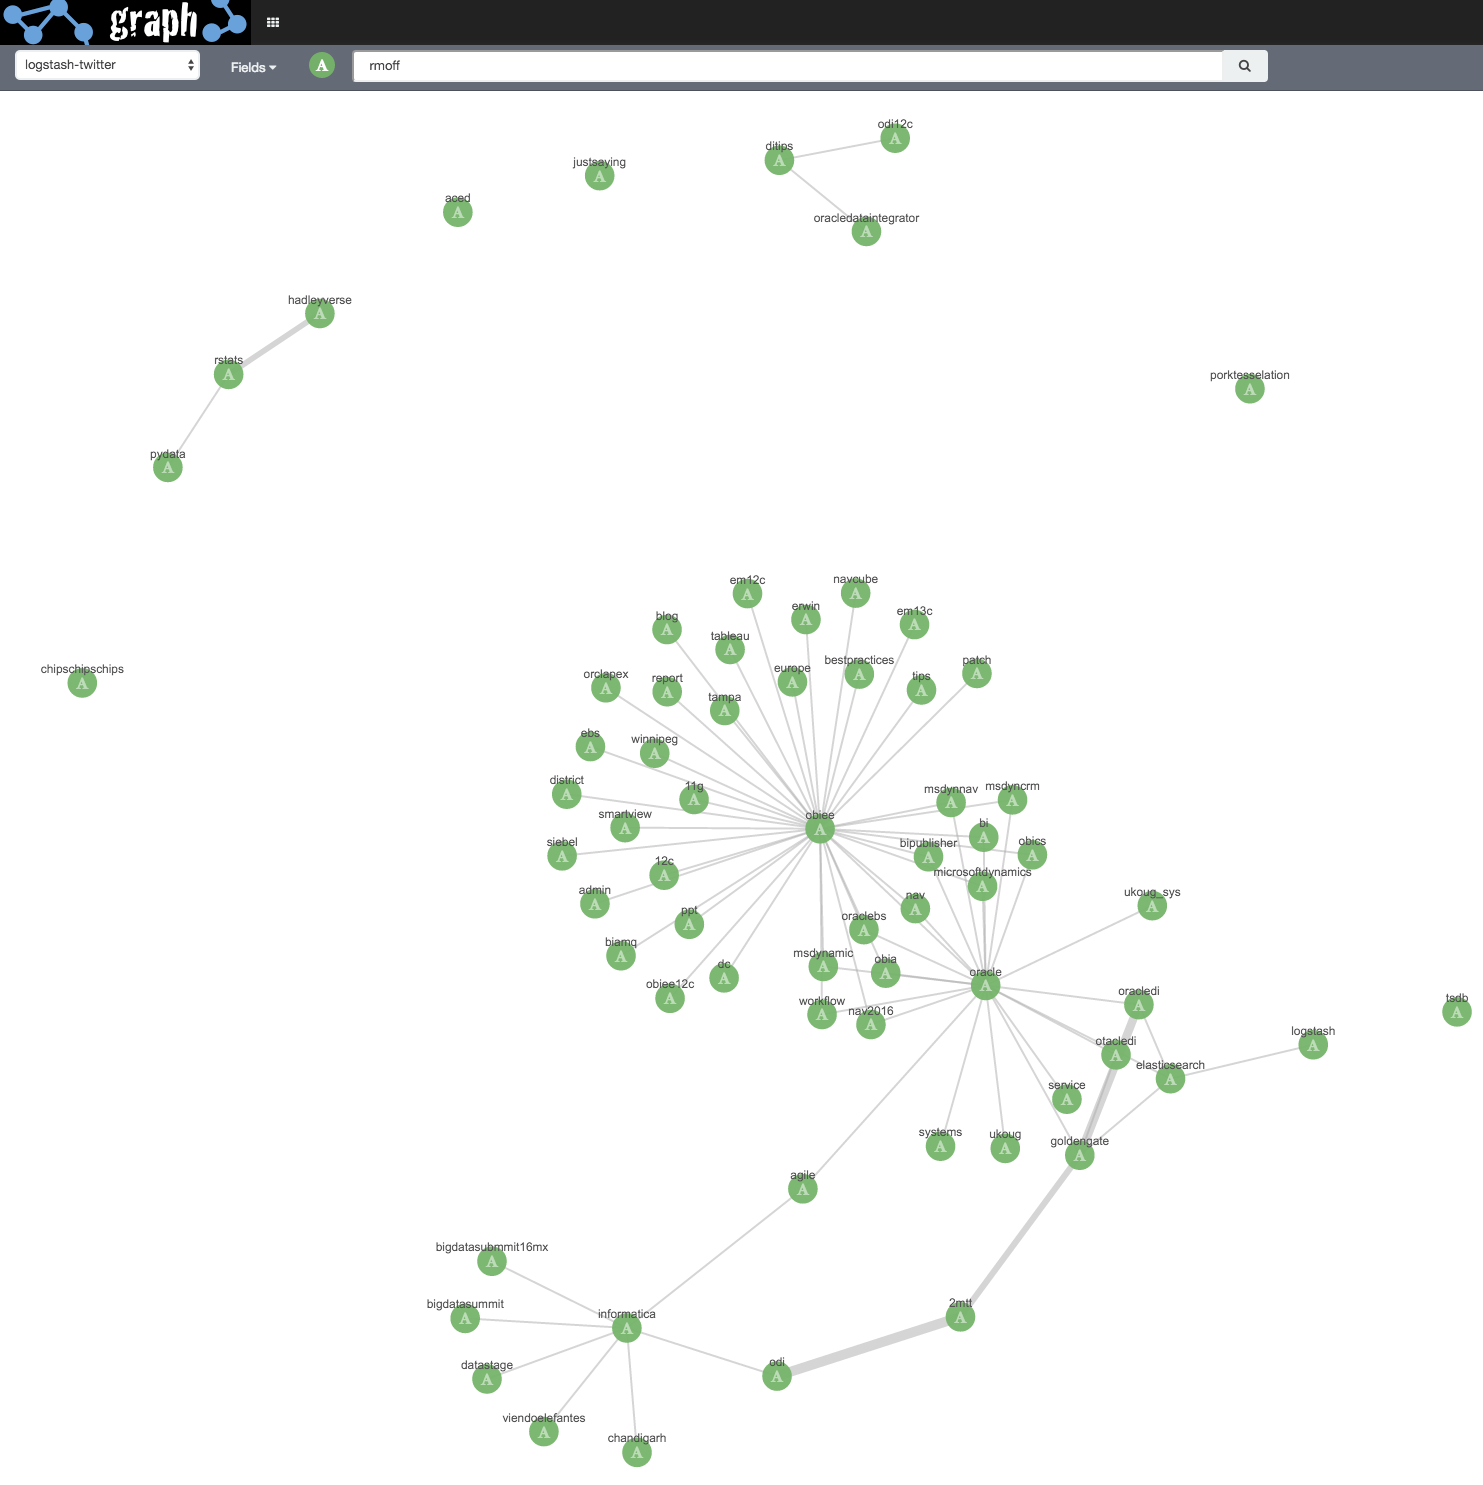
Task: Select the porktesselation node
Action: [x=1249, y=388]
